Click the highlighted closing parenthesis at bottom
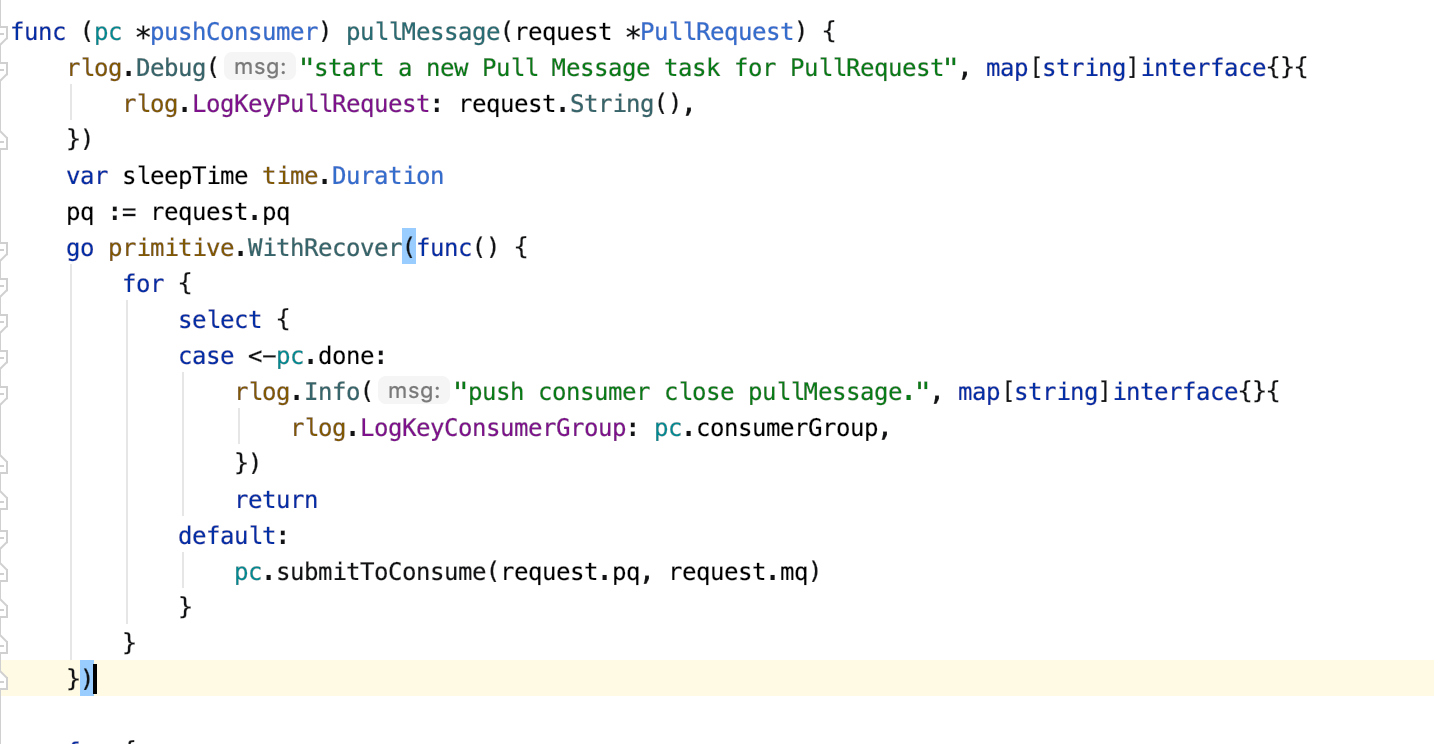The height and width of the screenshot is (744, 1434). pos(88,678)
